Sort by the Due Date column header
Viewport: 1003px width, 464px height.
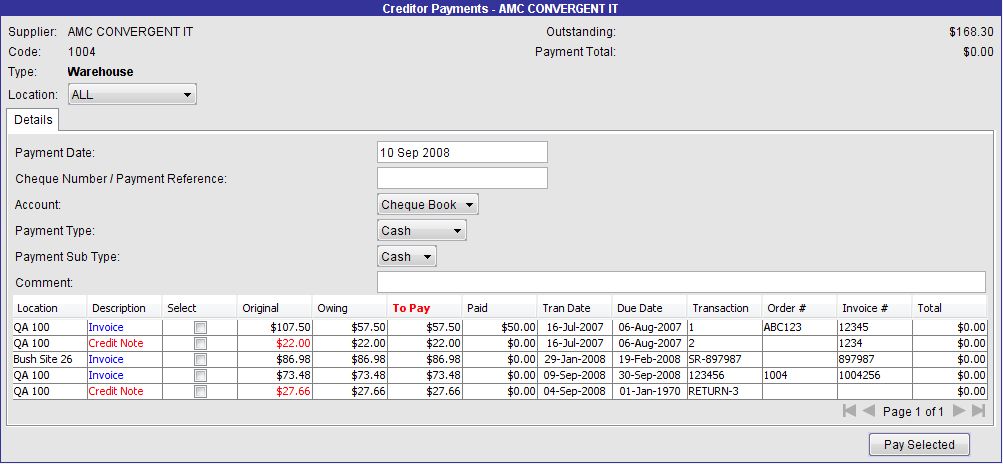point(650,308)
